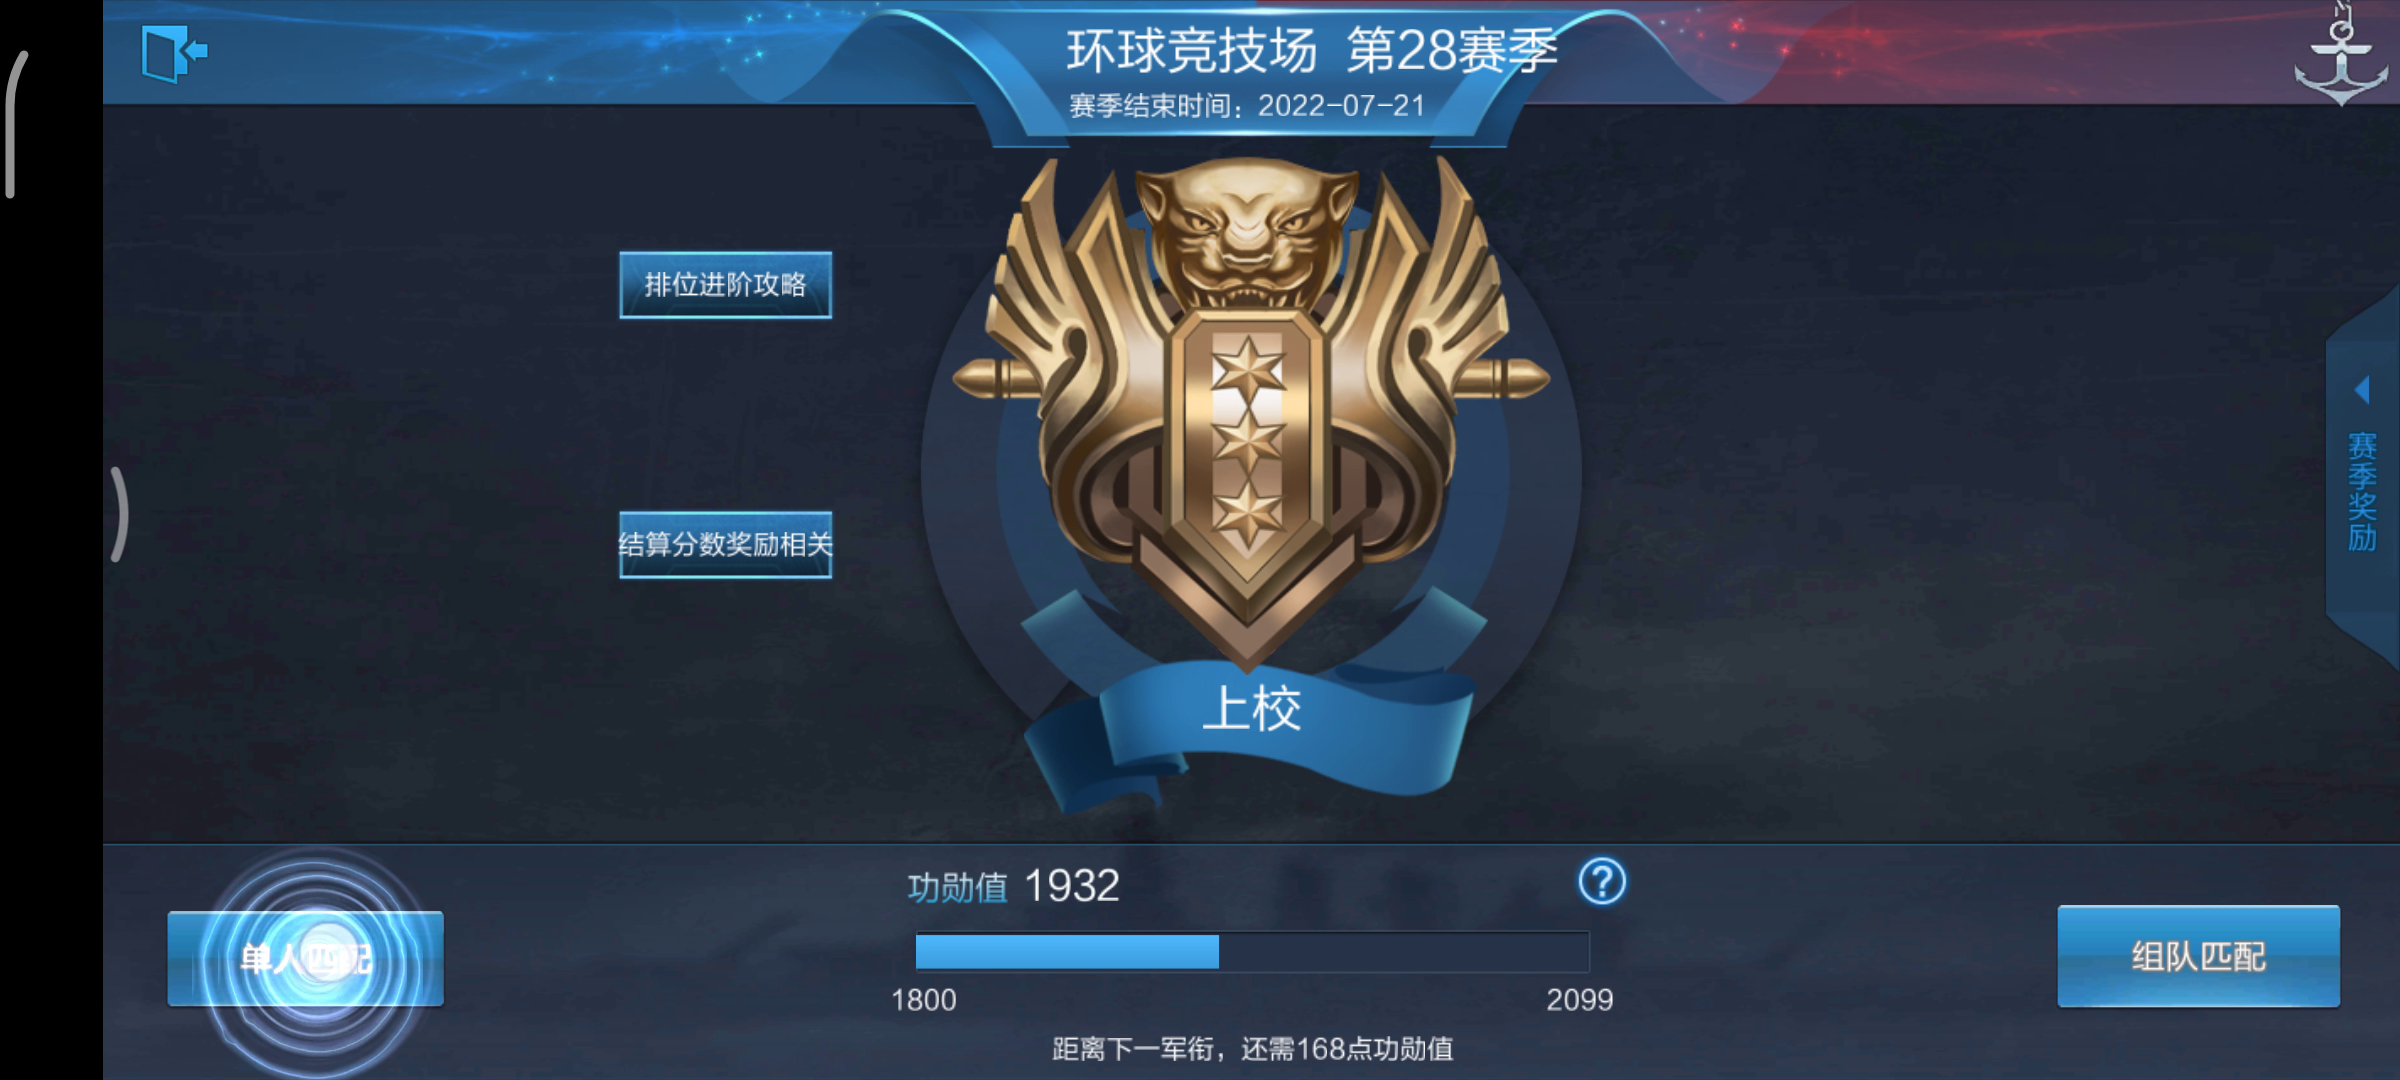
Task: Click the question mark help icon
Action: pos(1602,882)
